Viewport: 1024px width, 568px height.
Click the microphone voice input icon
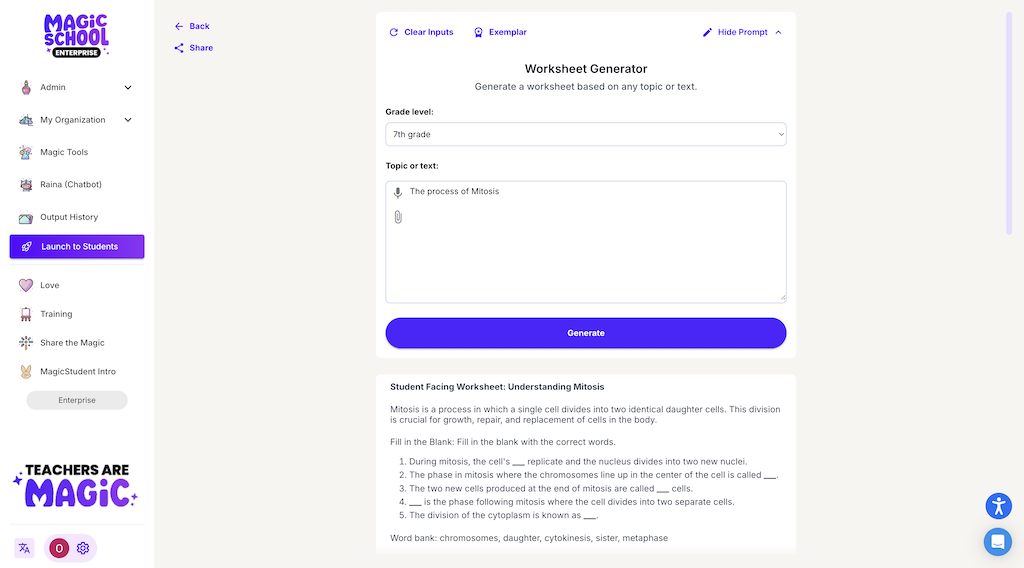point(398,192)
